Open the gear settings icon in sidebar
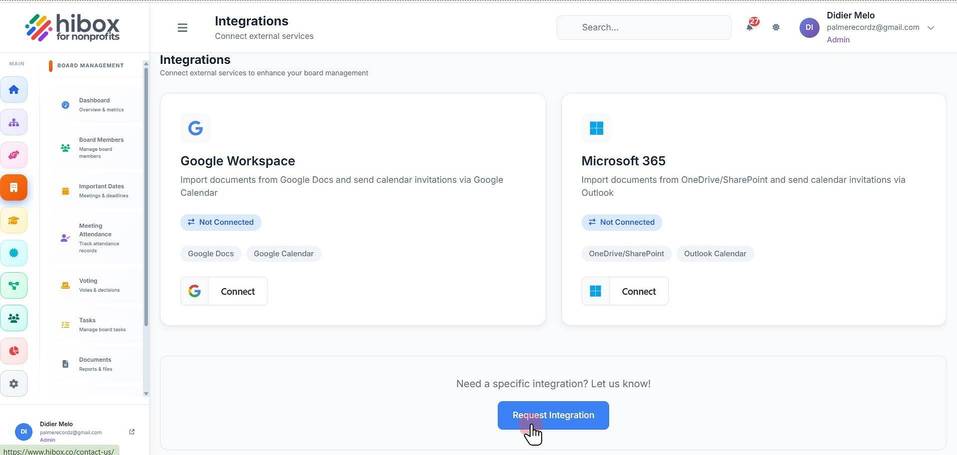 [13, 384]
